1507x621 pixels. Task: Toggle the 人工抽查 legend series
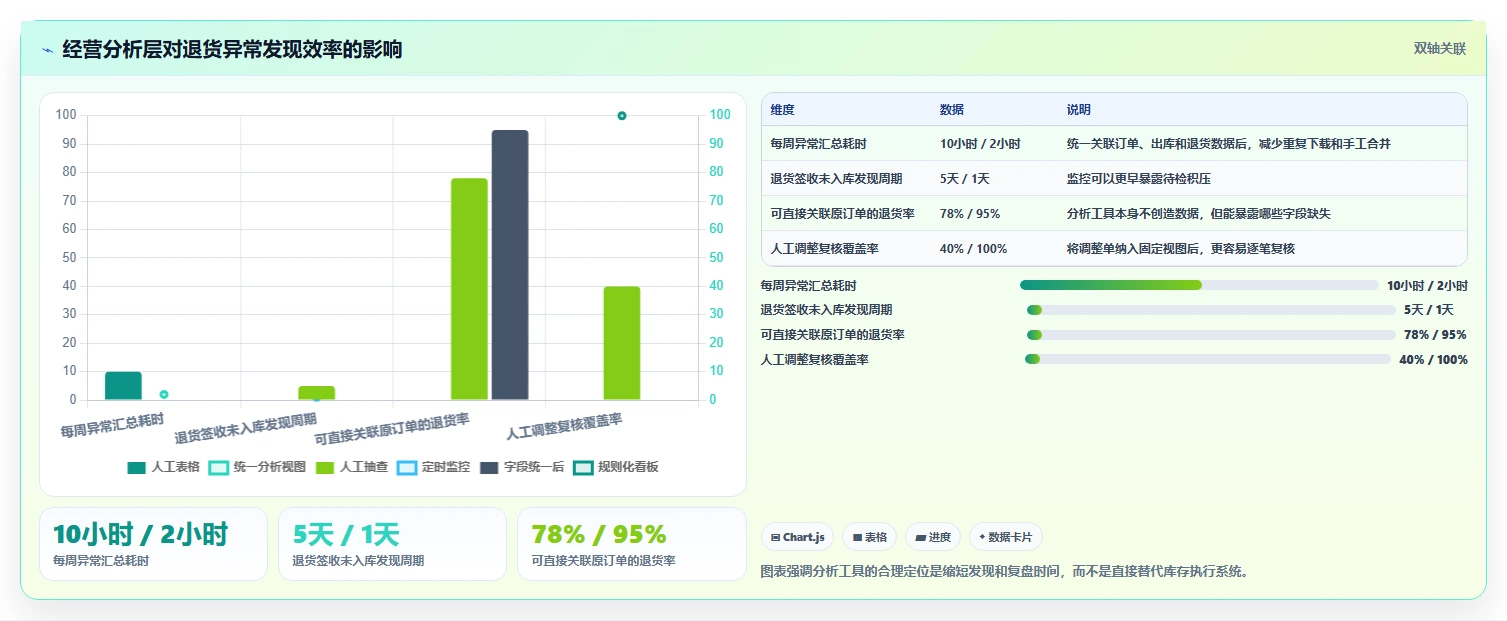click(351, 467)
